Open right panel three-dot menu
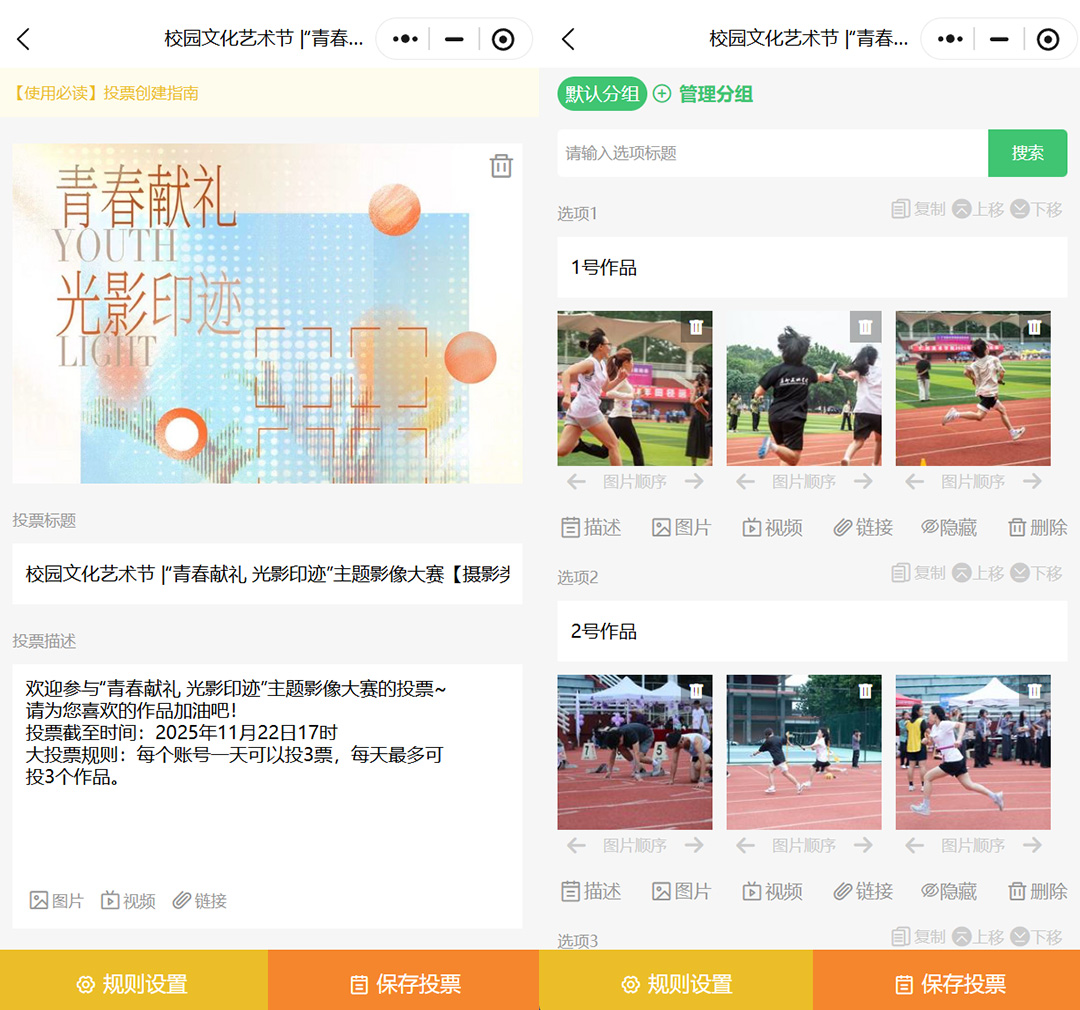Screen dimensions: 1080x1010 pyautogui.click(x=950, y=39)
